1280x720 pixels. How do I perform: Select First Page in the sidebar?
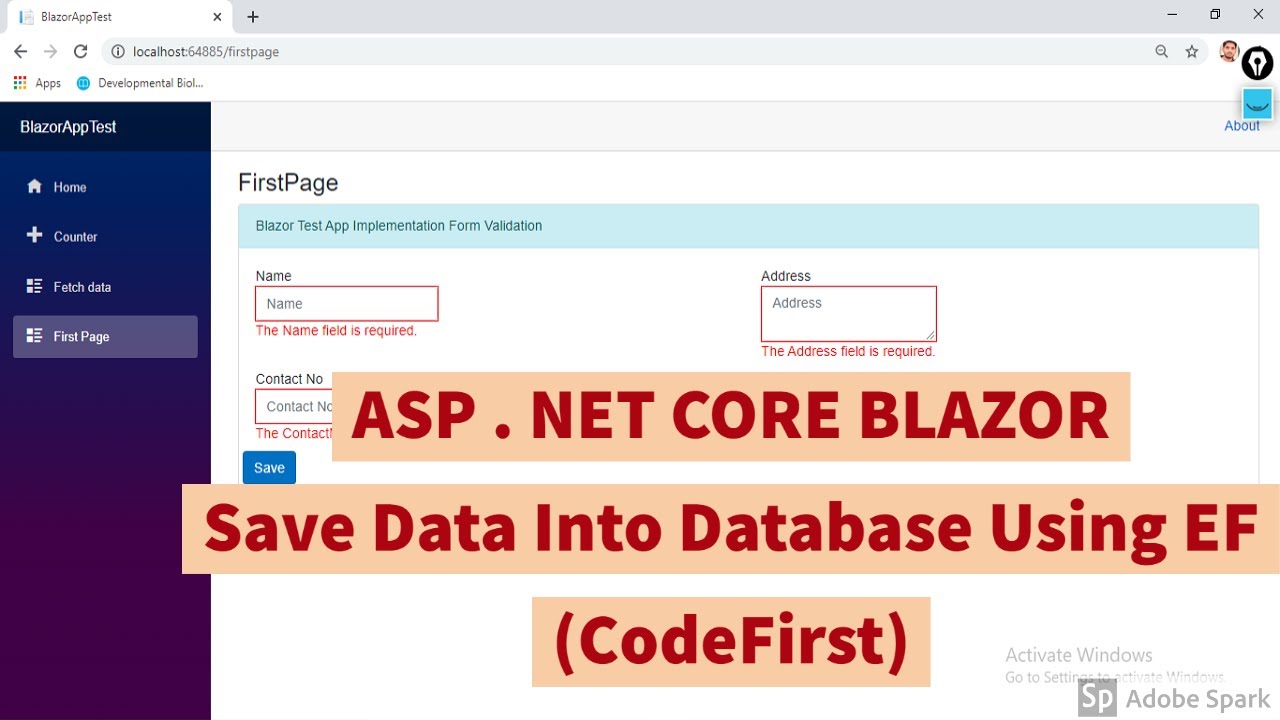pos(105,337)
